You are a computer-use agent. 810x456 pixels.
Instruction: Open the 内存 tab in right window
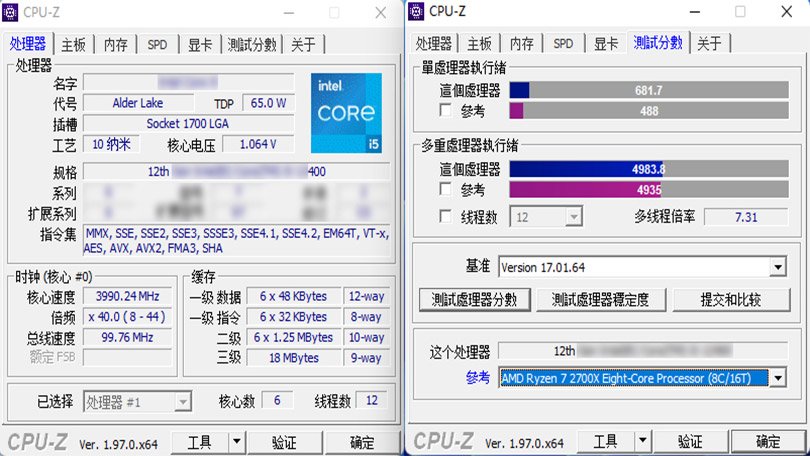pyautogui.click(x=521, y=44)
